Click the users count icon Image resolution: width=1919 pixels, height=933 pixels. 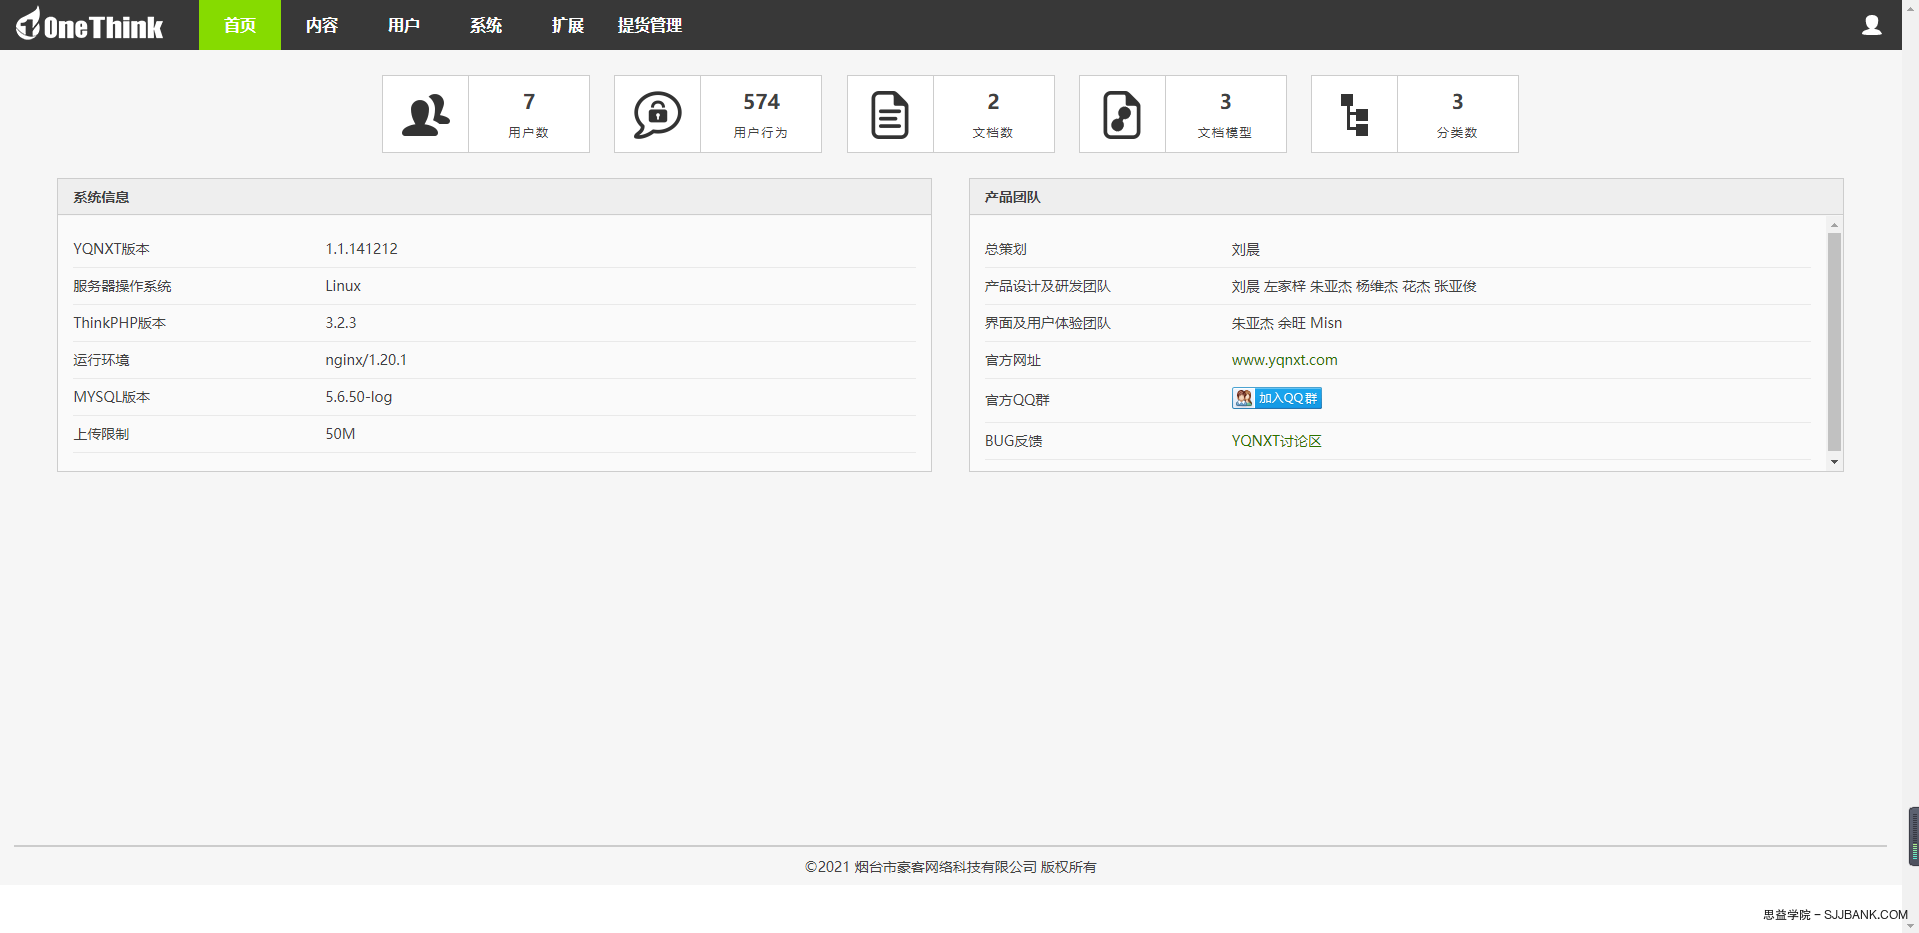click(426, 115)
